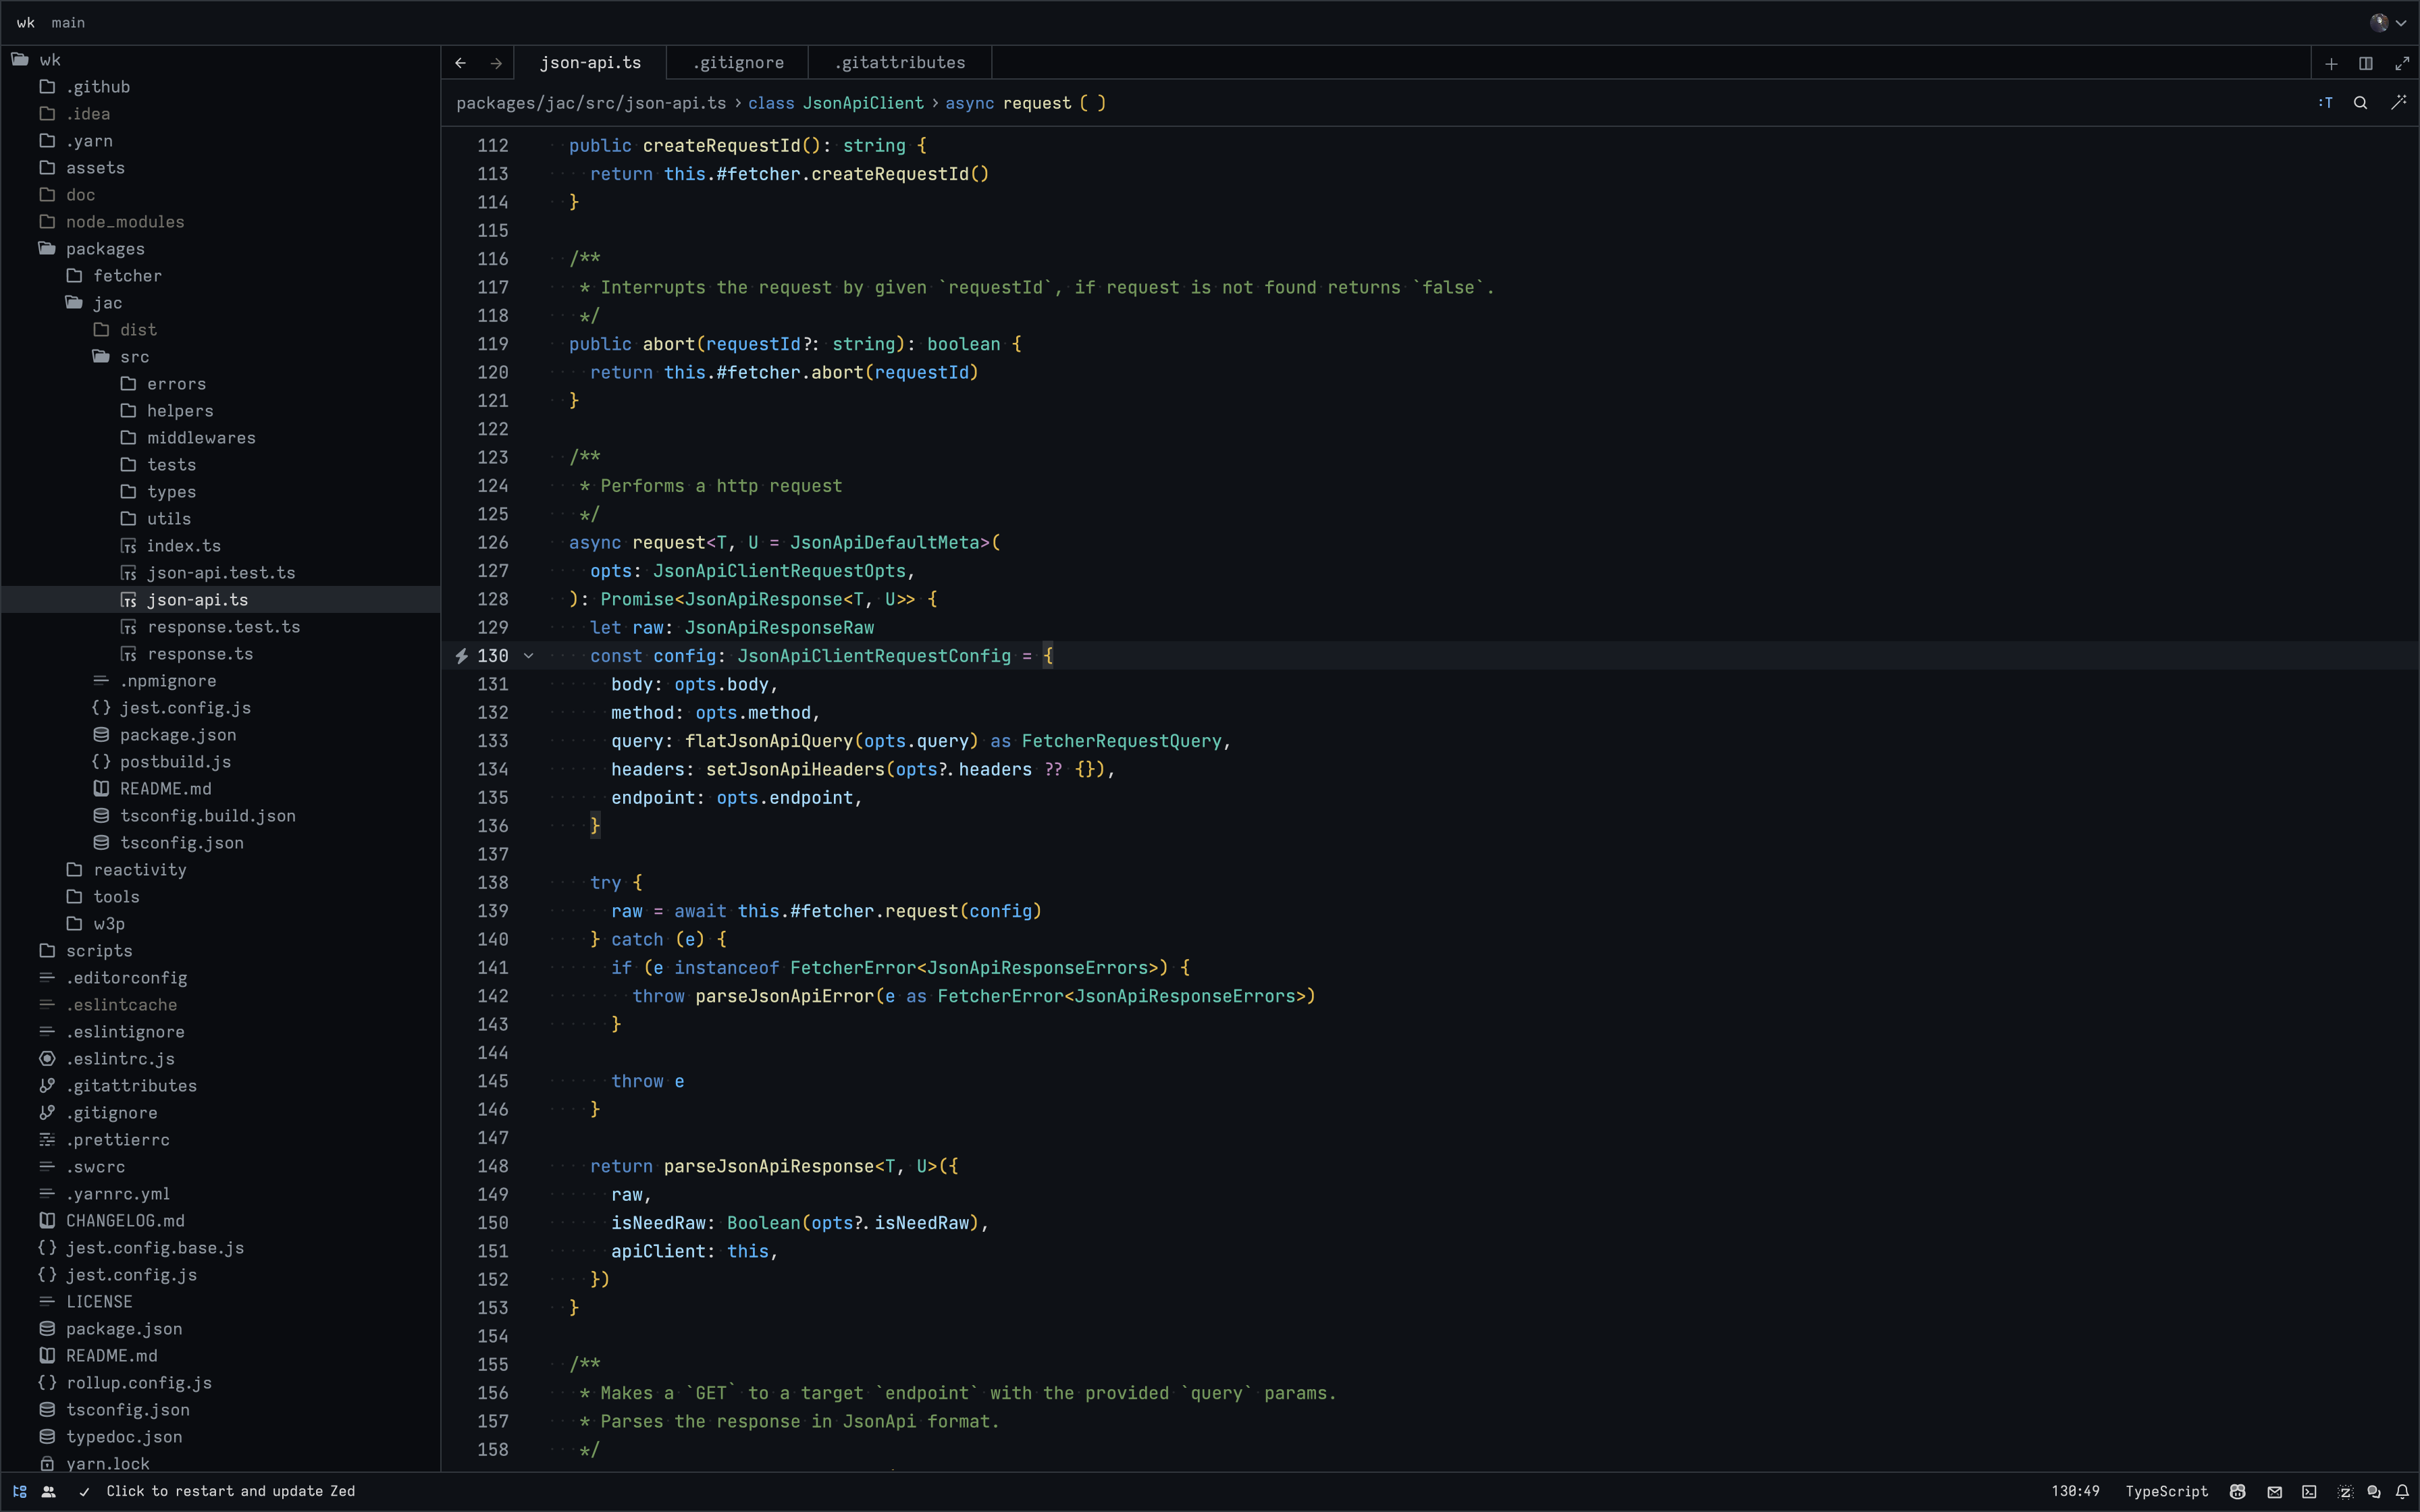Viewport: 2420px width, 1512px height.
Task: Toggle the Zed assistant panel icon
Action: pyautogui.click(x=2345, y=1491)
